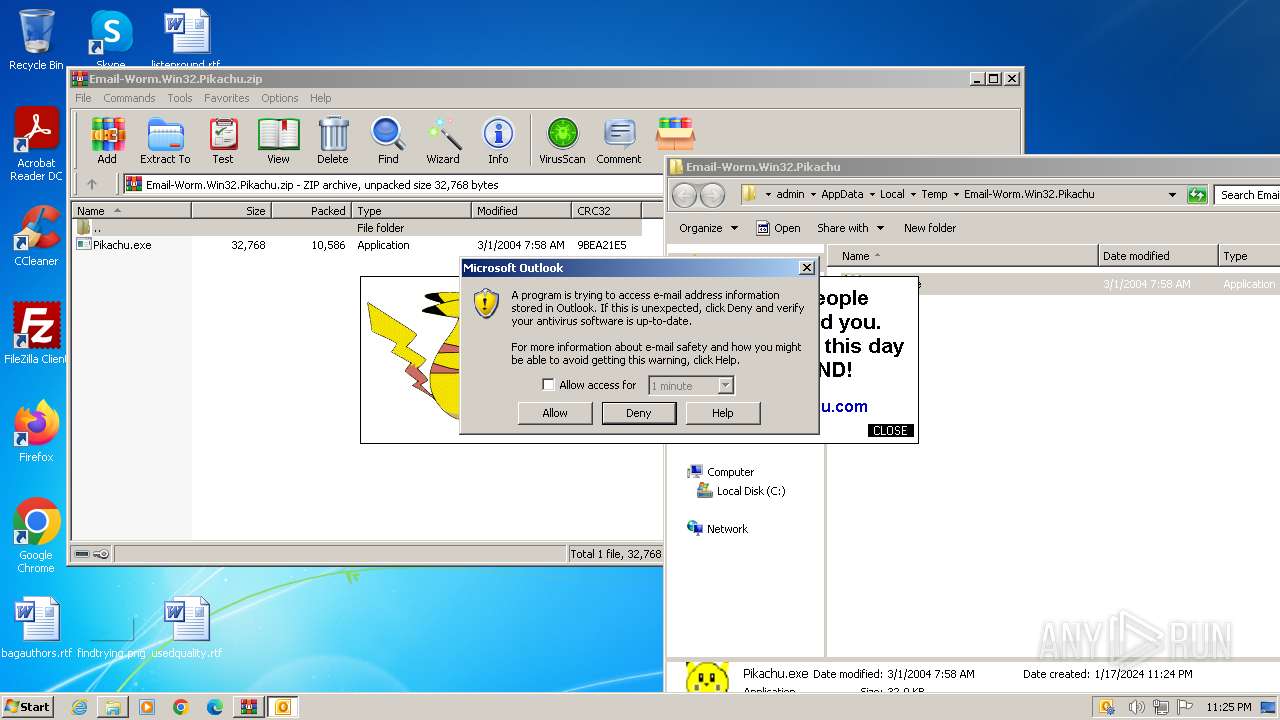The width and height of the screenshot is (1280, 720).
Task: Click the Explorer refresh button
Action: tap(1197, 195)
